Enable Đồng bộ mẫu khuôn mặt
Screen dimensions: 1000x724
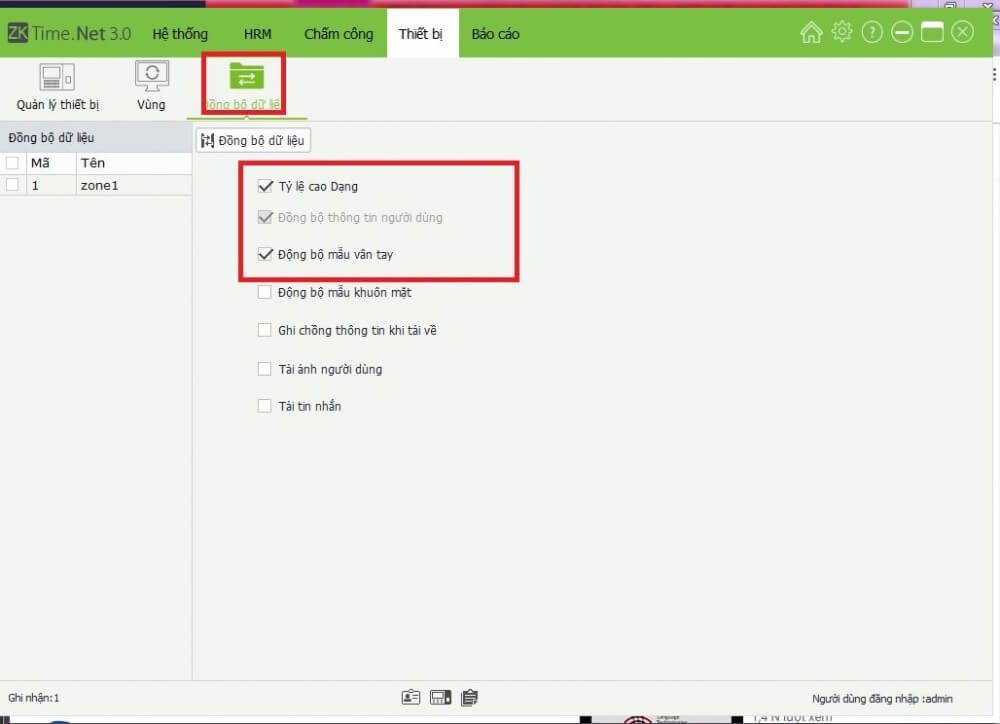coord(265,293)
